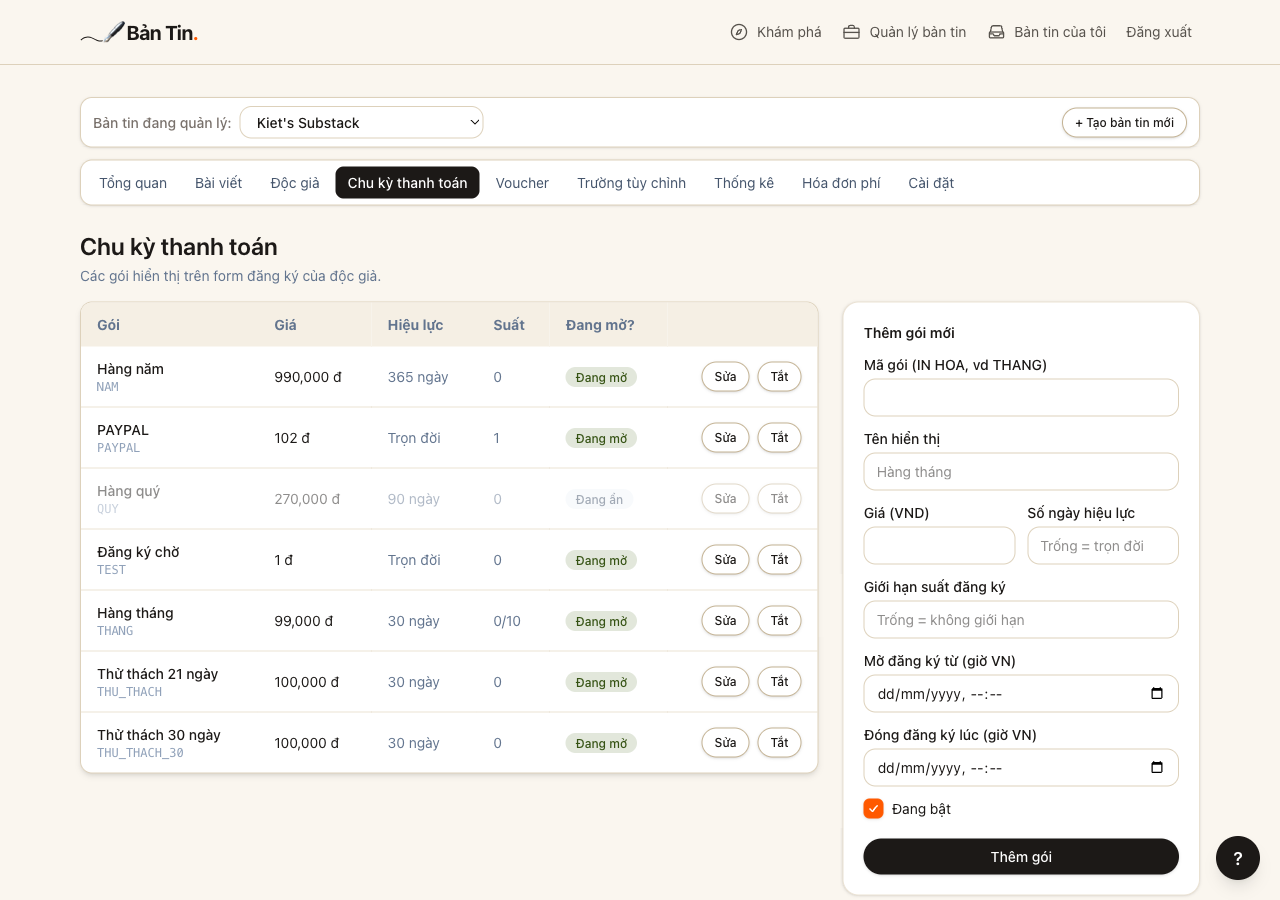Click the Mở đăng ký từ datetime field
Viewport: 1280px width, 900px height.
(1021, 693)
